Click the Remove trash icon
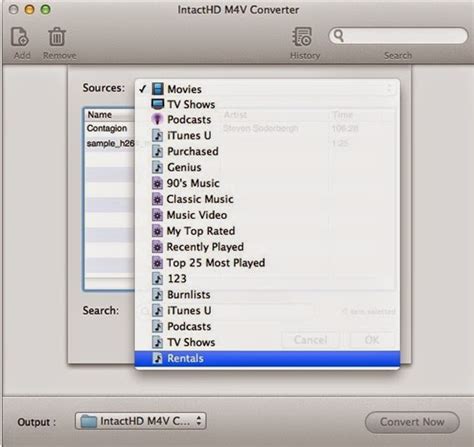474x447 pixels. point(57,37)
